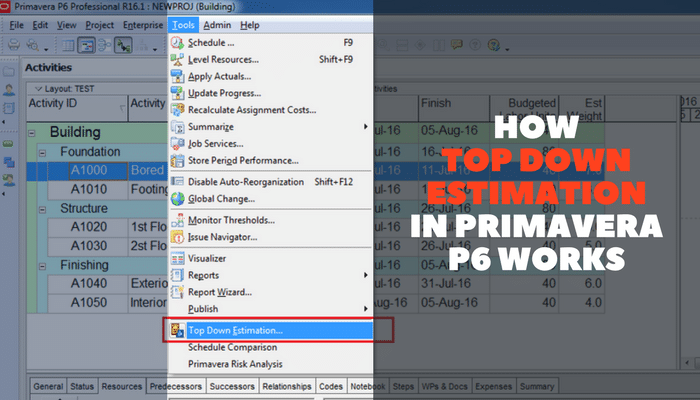The width and height of the screenshot is (700, 400).
Task: Open the View menu
Action: (67, 25)
